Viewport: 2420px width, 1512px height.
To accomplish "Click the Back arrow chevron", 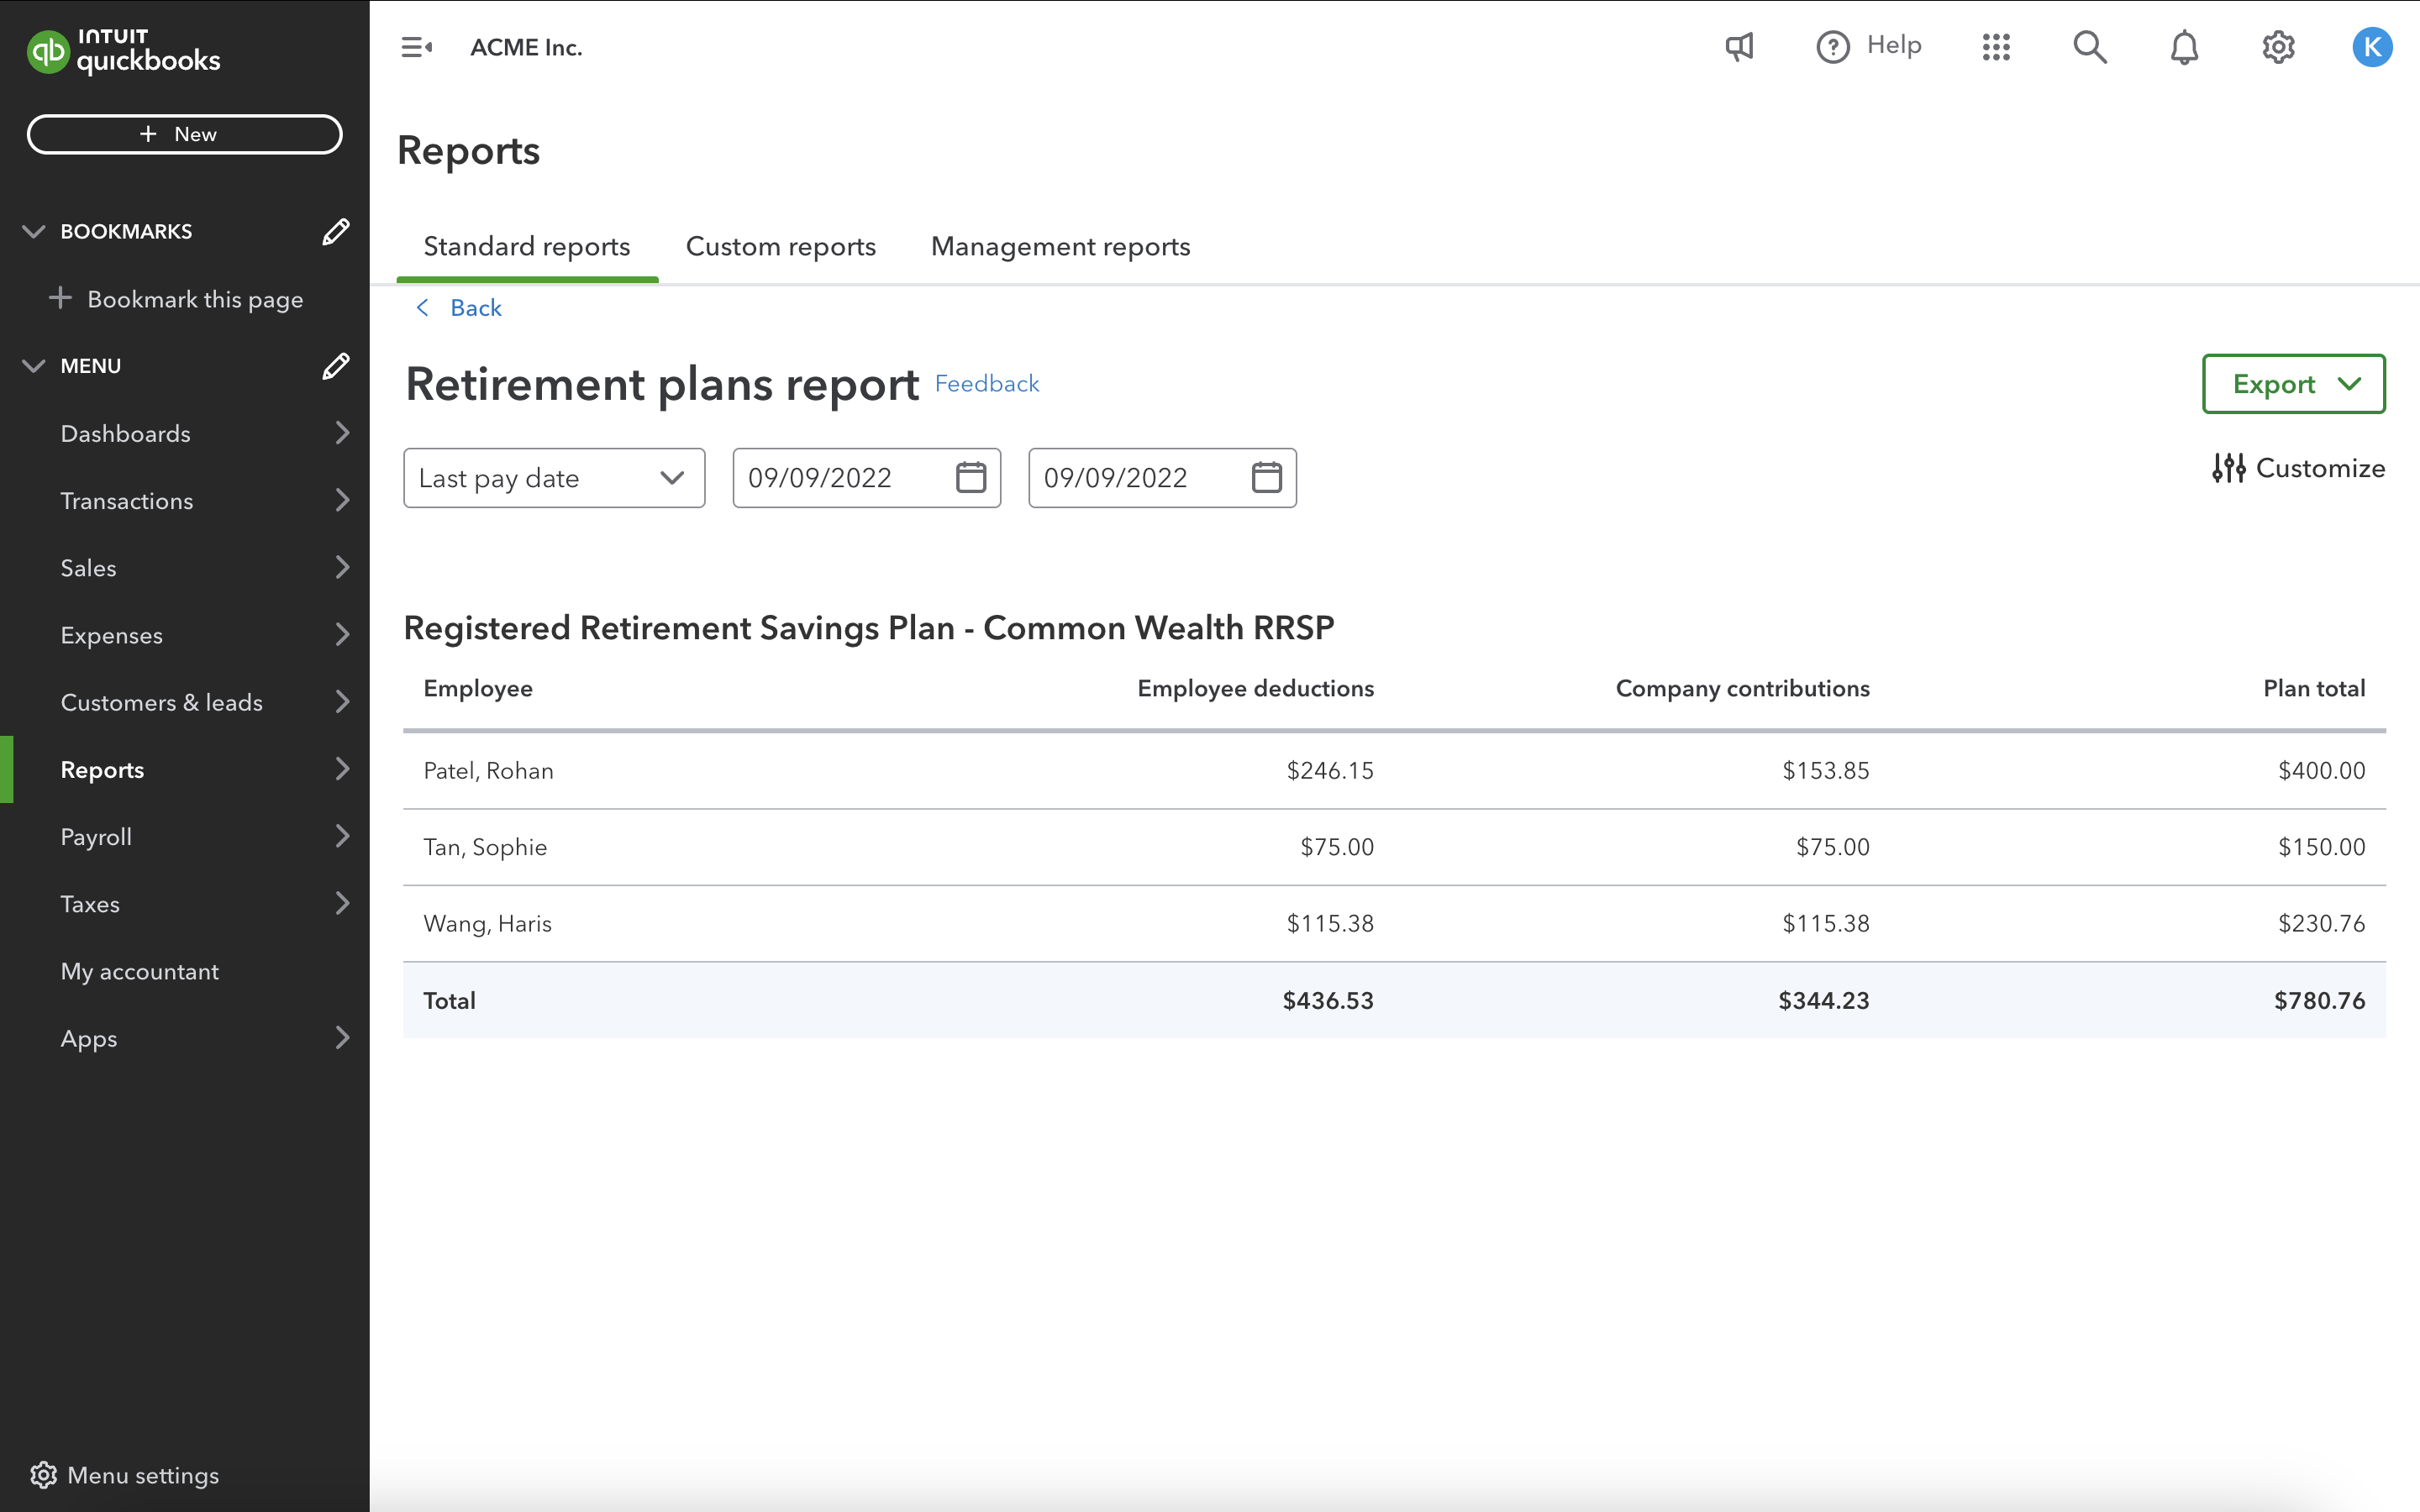I will (x=423, y=307).
